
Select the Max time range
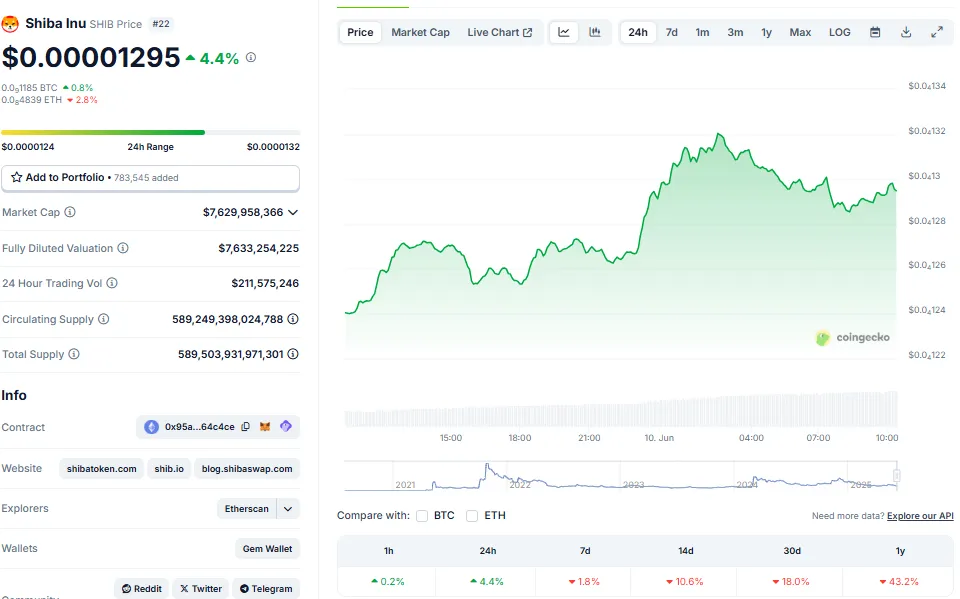pos(800,32)
